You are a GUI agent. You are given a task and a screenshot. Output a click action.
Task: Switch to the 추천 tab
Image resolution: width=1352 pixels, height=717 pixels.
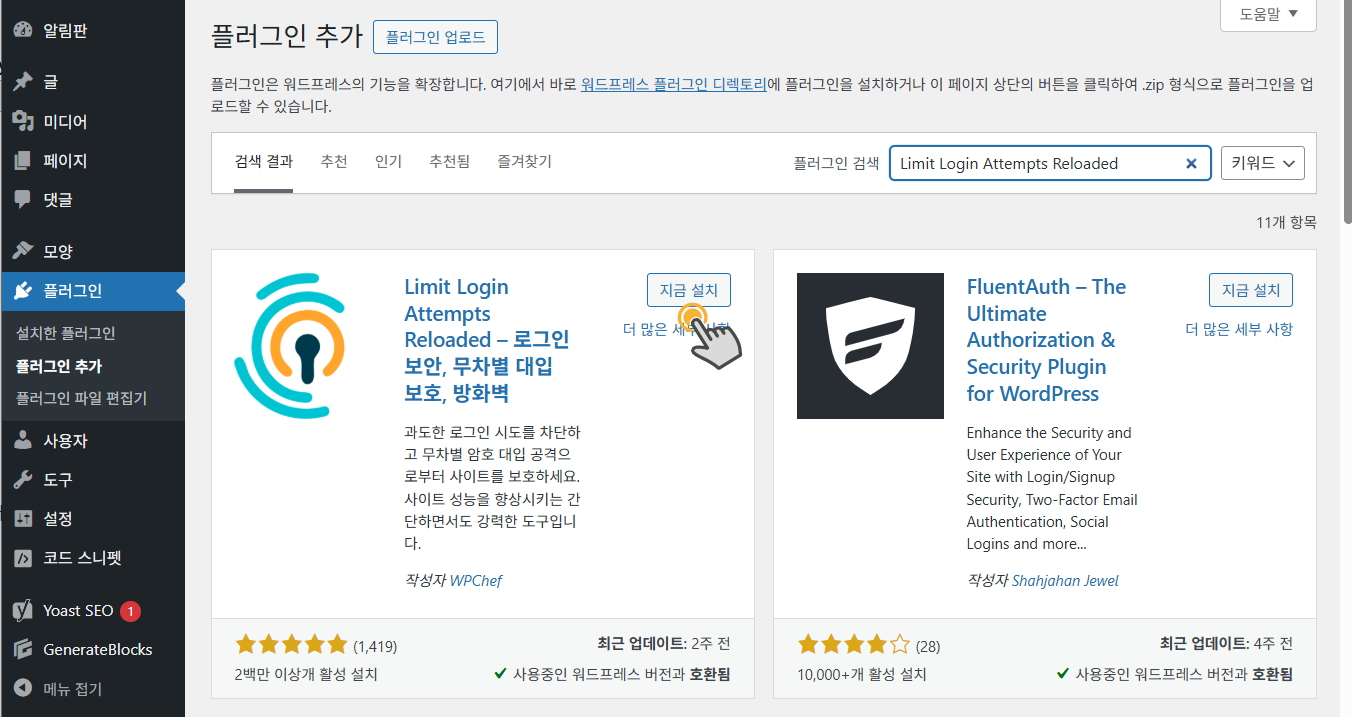(x=334, y=161)
